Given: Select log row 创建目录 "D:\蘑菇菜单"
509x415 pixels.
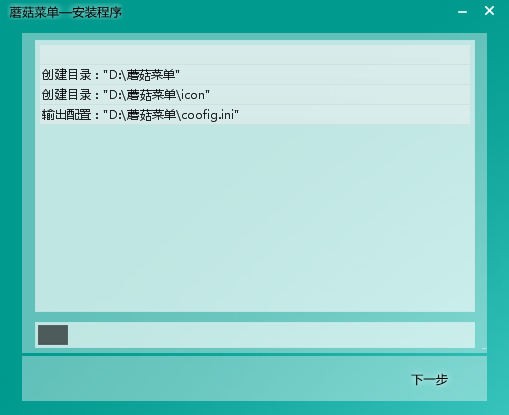Looking at the screenshot, I should (x=255, y=75).
